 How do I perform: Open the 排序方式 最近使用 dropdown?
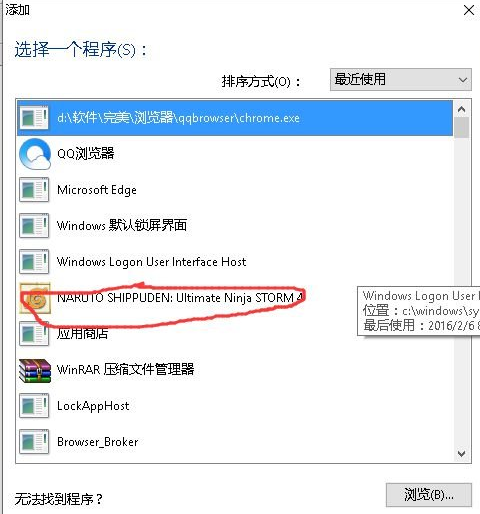401,80
